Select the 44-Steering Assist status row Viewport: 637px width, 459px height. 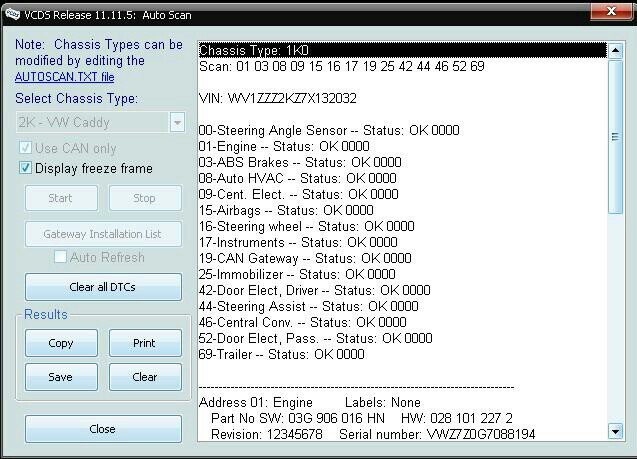coord(403,306)
